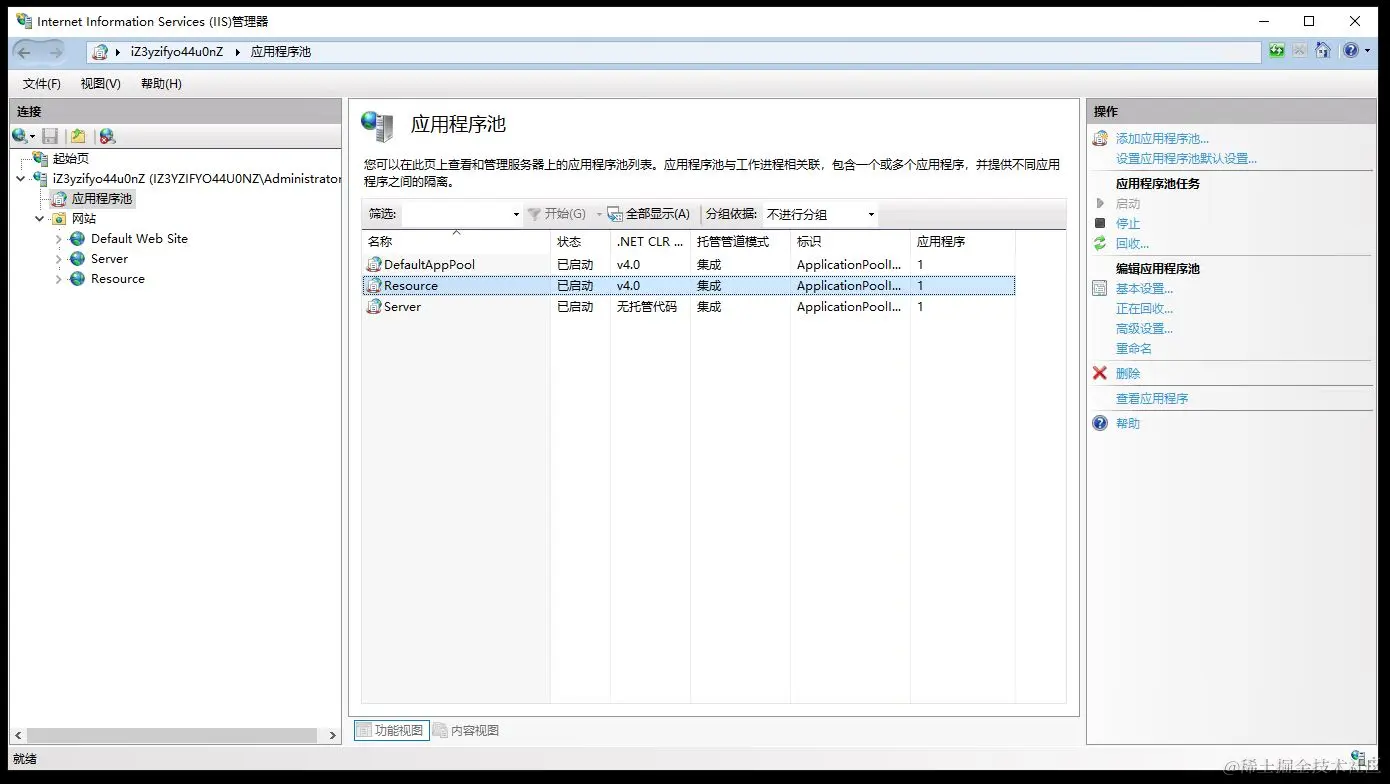Click the DefaultAppPool row icon

[374, 265]
